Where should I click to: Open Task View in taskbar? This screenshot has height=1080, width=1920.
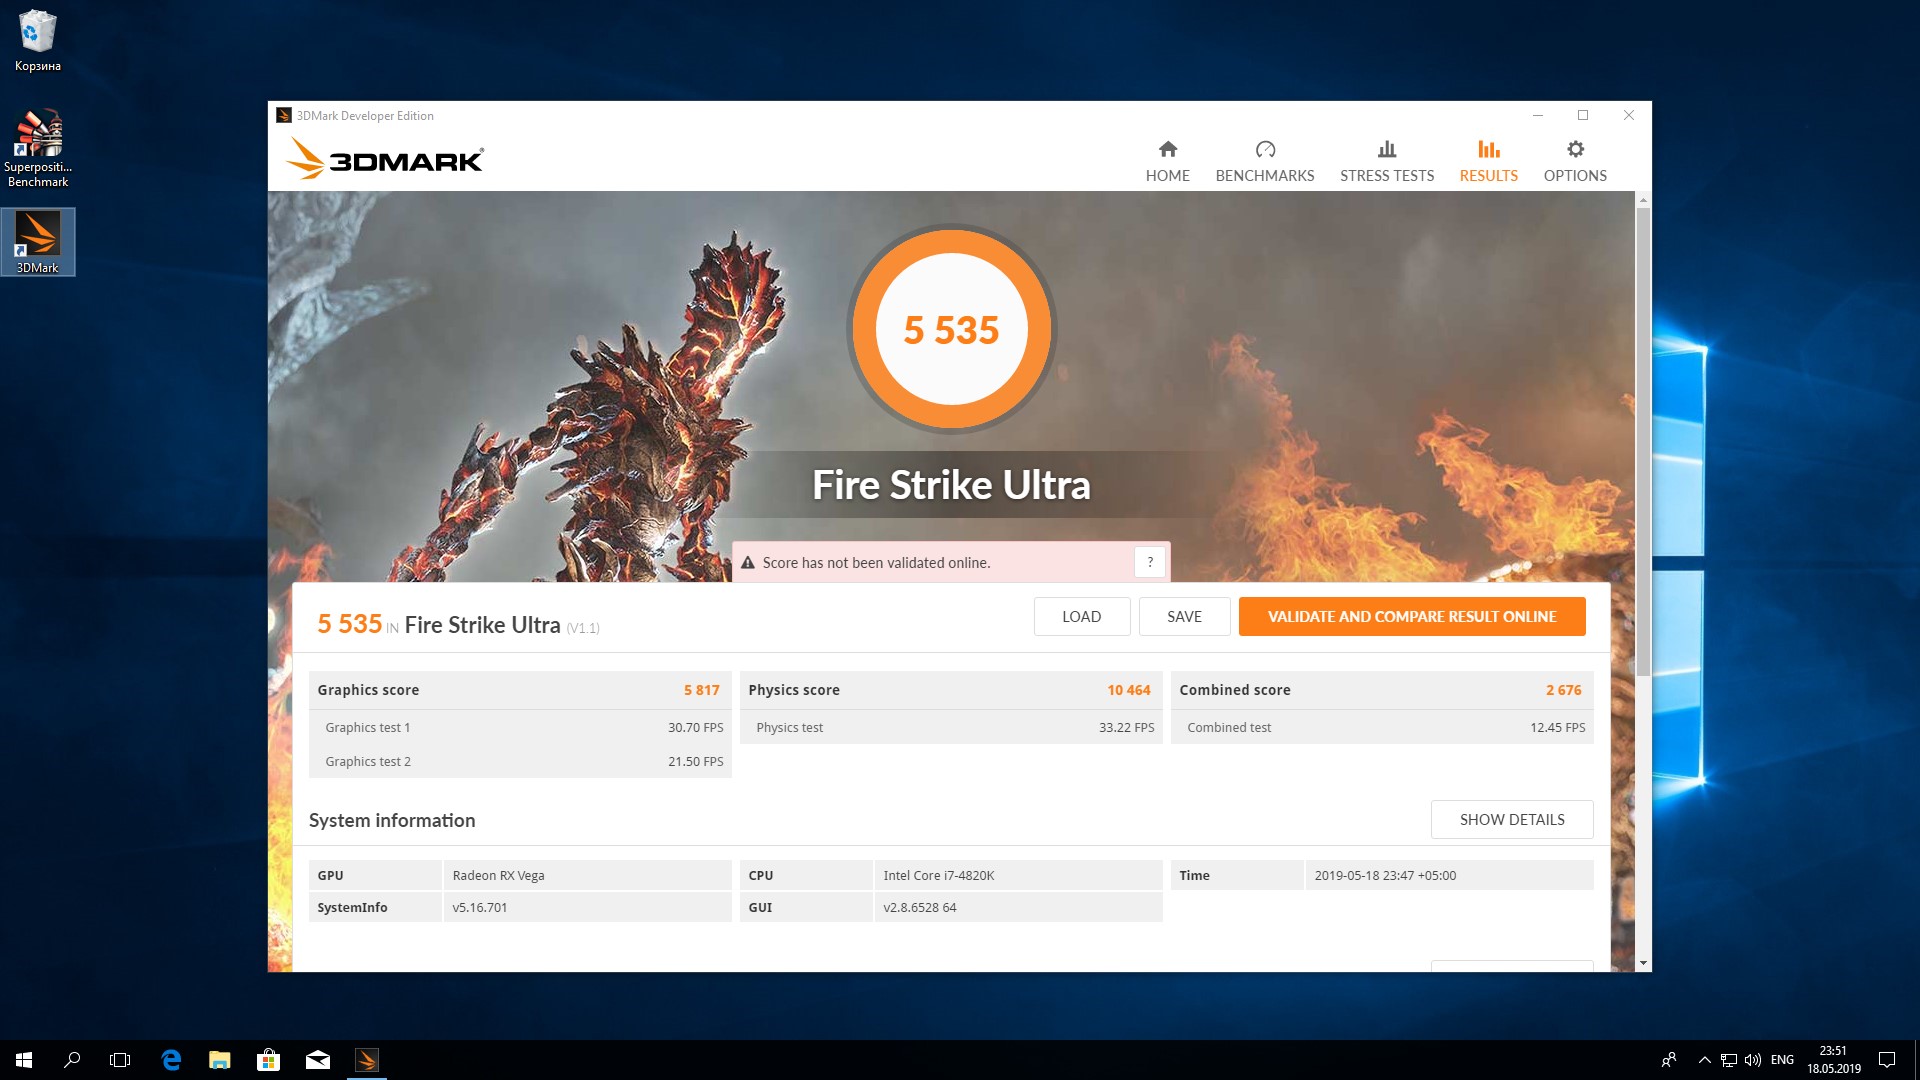[x=120, y=1060]
